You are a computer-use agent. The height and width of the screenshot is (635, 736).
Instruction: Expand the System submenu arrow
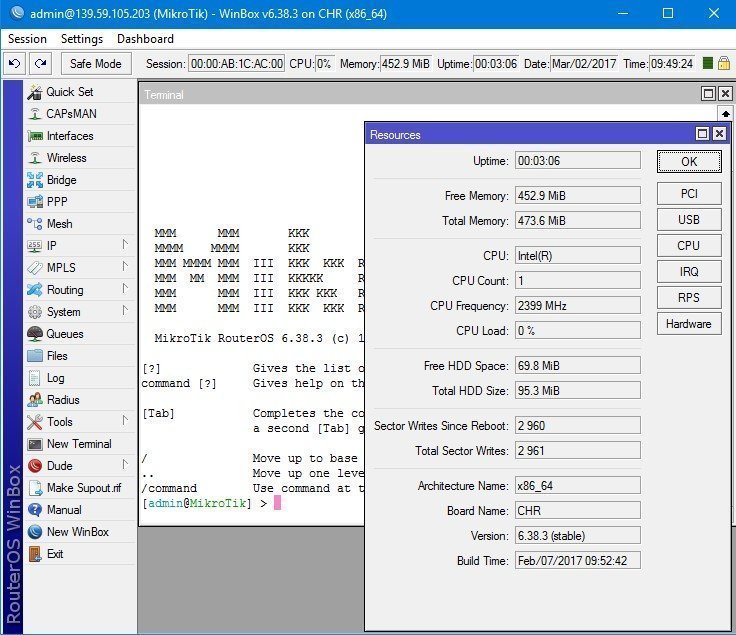pos(125,311)
